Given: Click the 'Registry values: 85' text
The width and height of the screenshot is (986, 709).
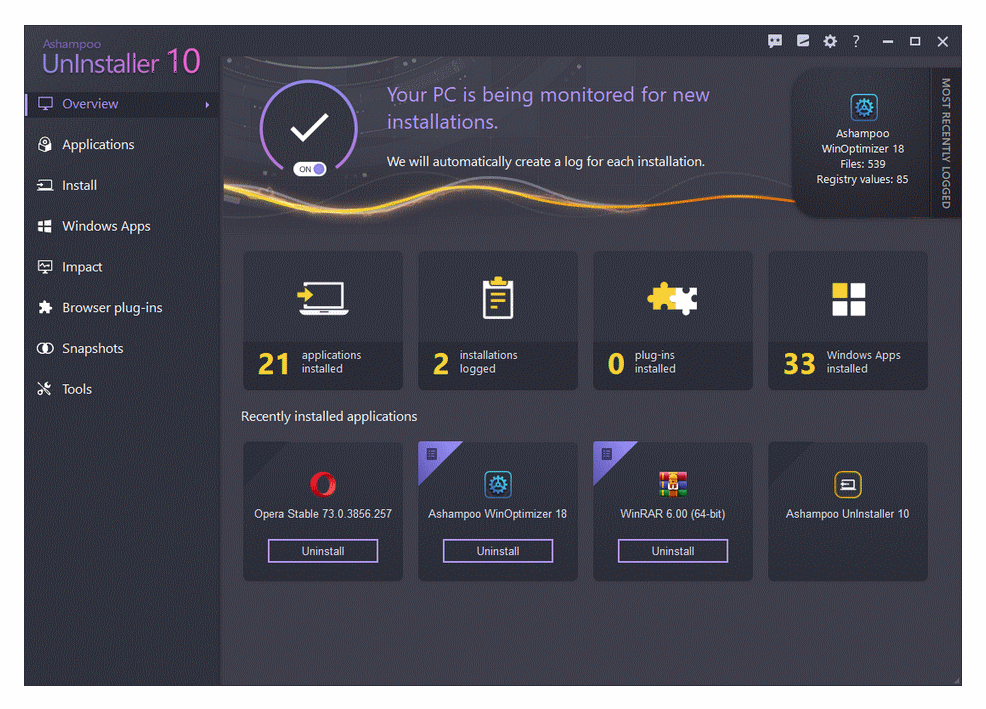Looking at the screenshot, I should (x=863, y=179).
